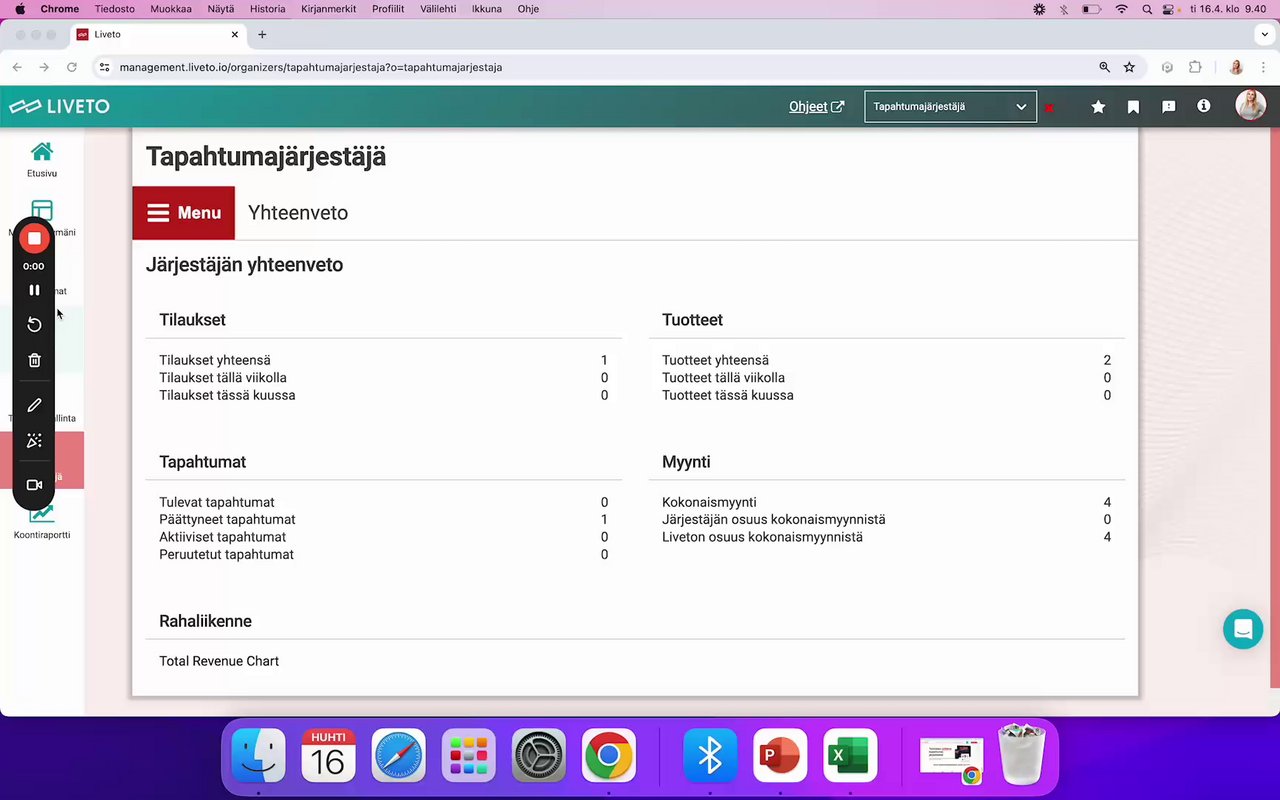Image resolution: width=1280 pixels, height=800 pixels.
Task: Click the address bar URL
Action: (x=311, y=67)
